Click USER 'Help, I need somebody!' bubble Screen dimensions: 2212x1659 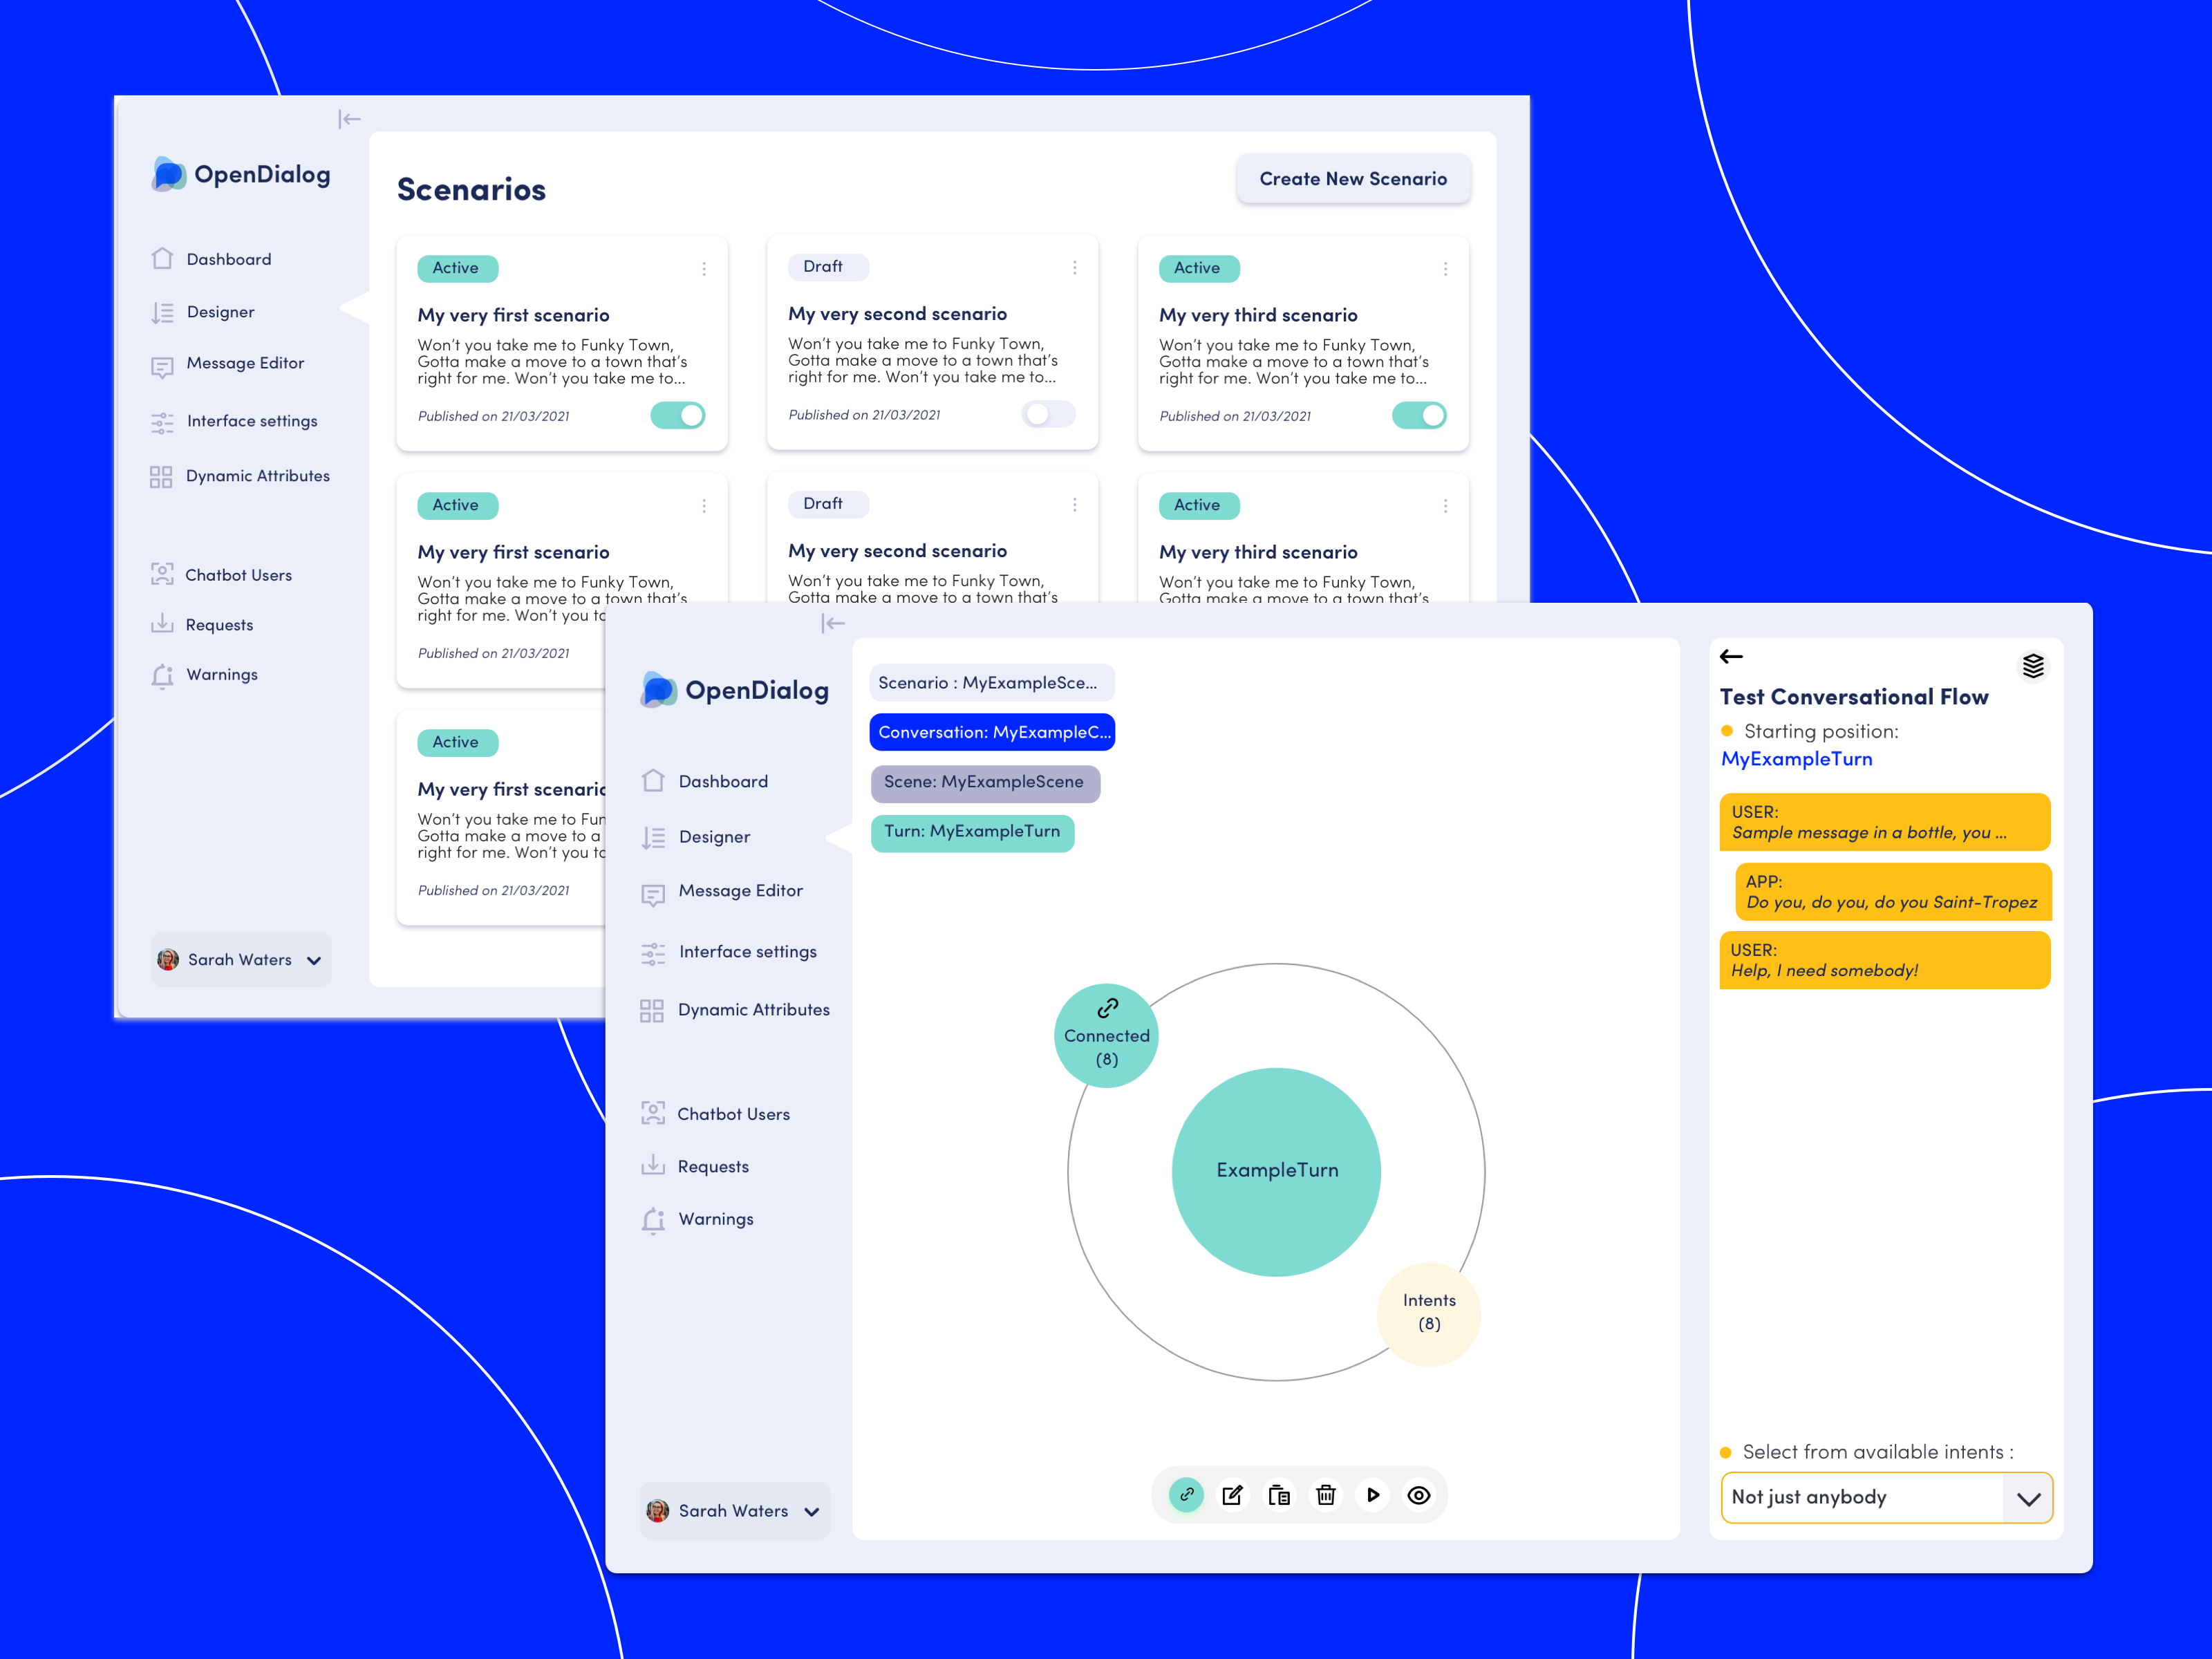pos(1885,960)
